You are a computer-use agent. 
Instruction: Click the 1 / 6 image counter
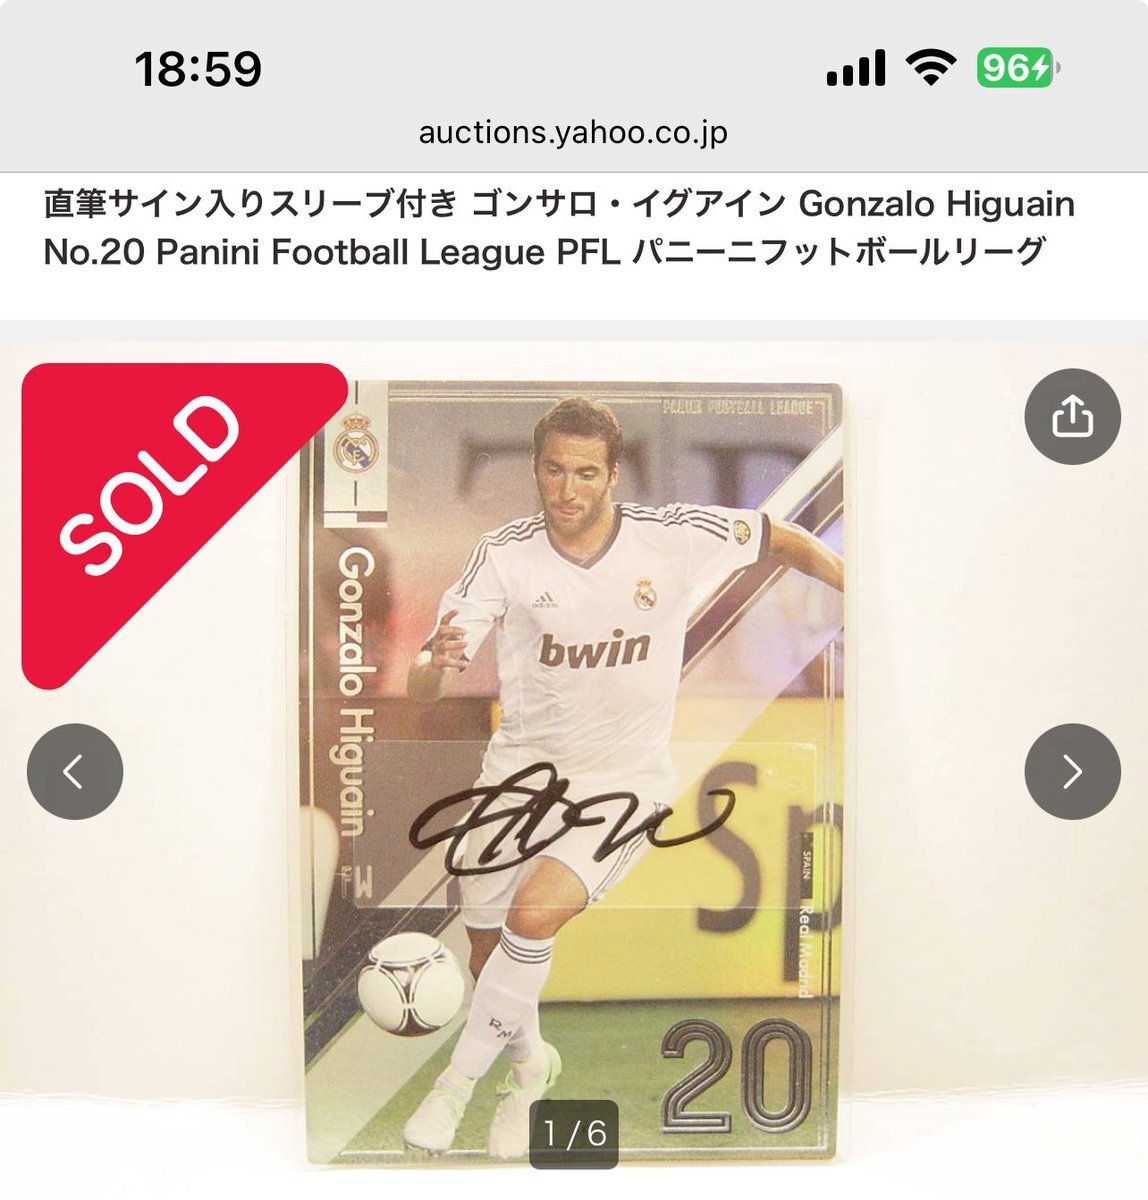click(x=574, y=1133)
